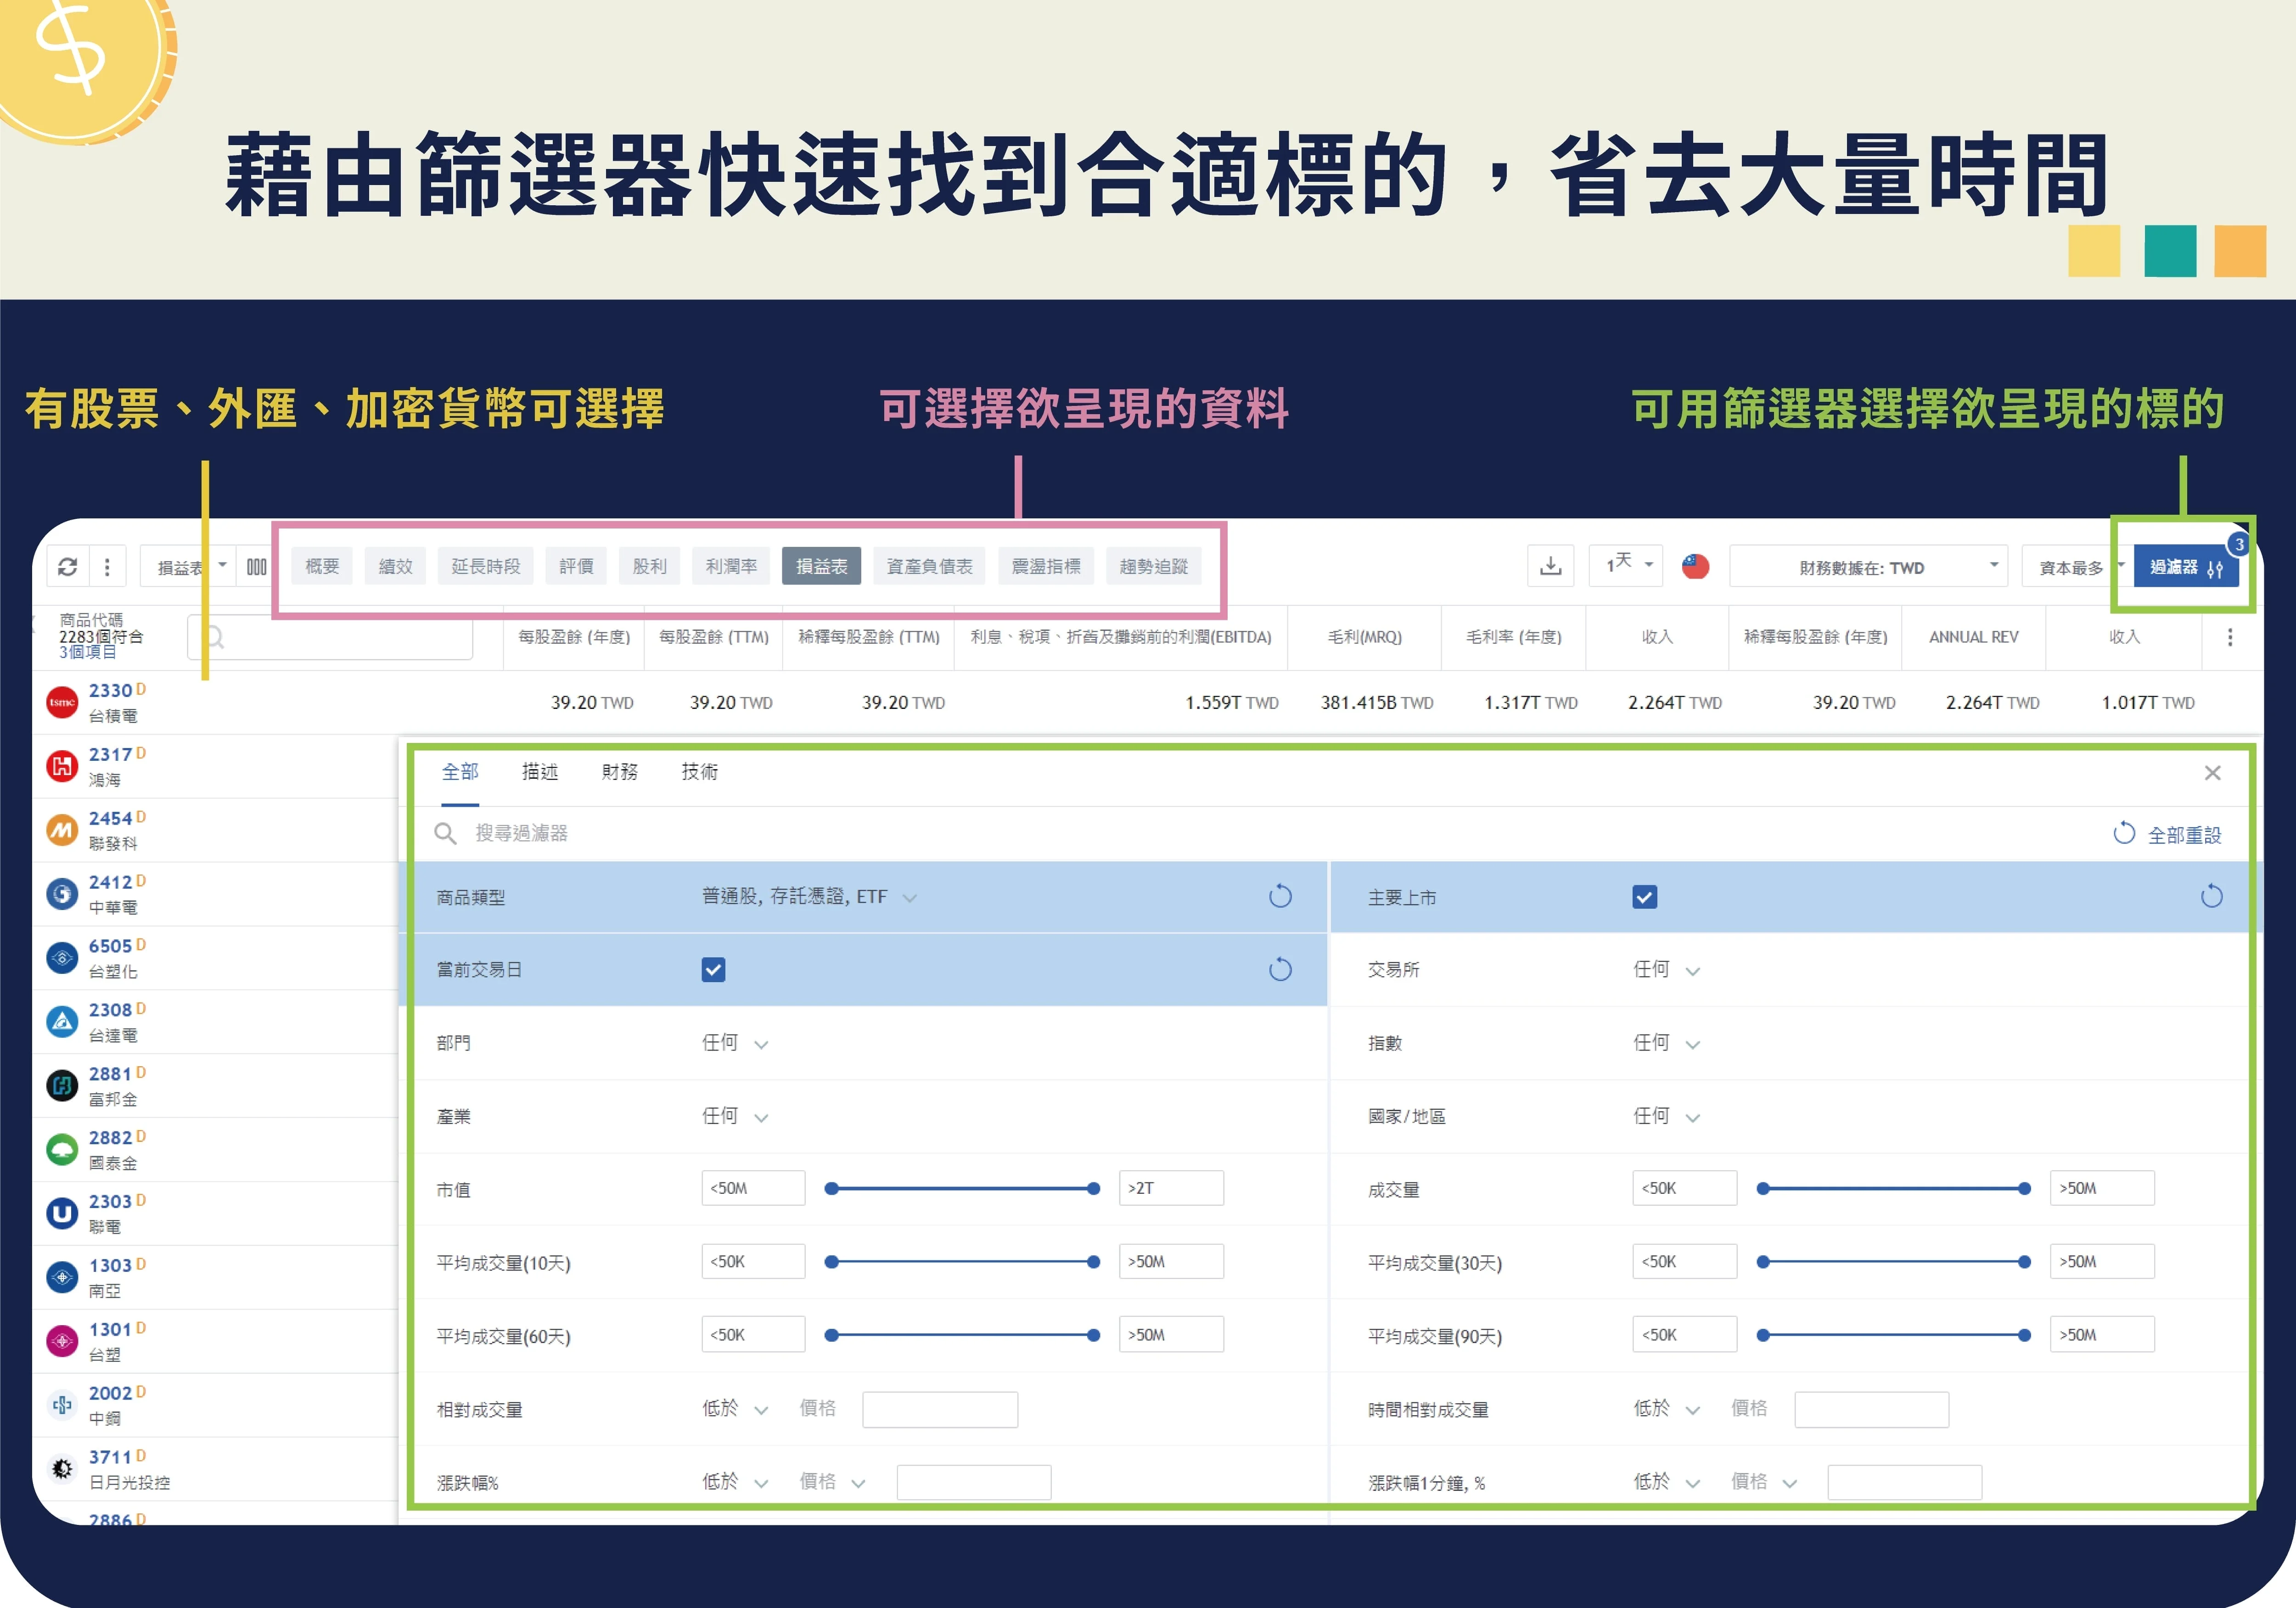Expand the 部門 dropdown
This screenshot has height=1608, width=2296.
[735, 1043]
